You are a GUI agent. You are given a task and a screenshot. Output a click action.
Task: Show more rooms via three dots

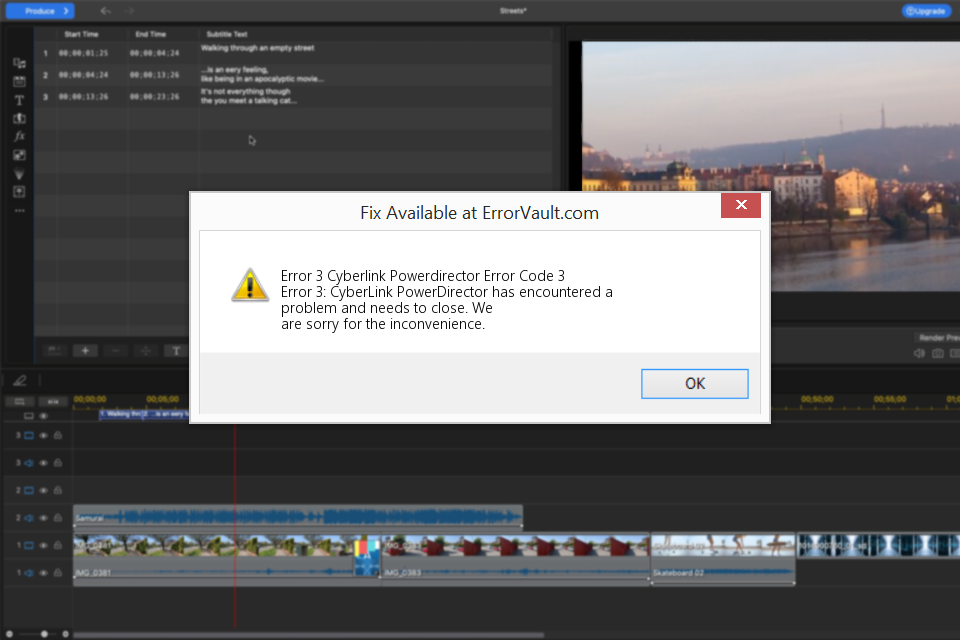[x=20, y=210]
